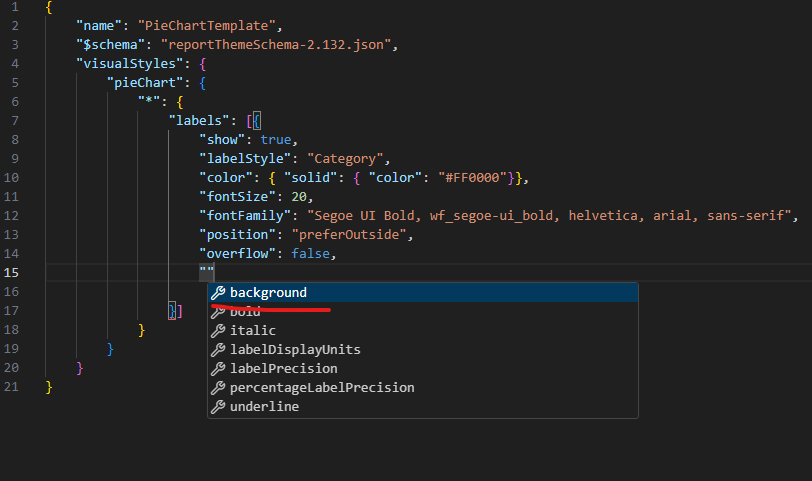The image size is (812, 481).
Task: Click line number 15 in the gutter
Action: point(11,272)
